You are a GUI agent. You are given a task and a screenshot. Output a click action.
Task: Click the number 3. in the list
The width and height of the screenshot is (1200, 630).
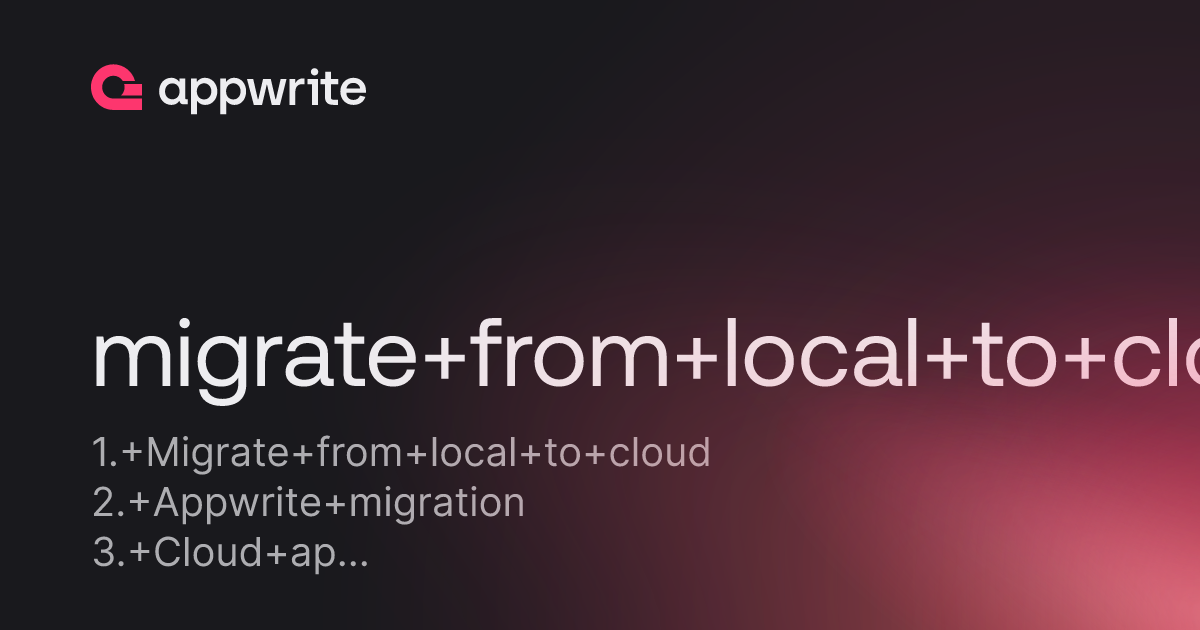(x=107, y=553)
